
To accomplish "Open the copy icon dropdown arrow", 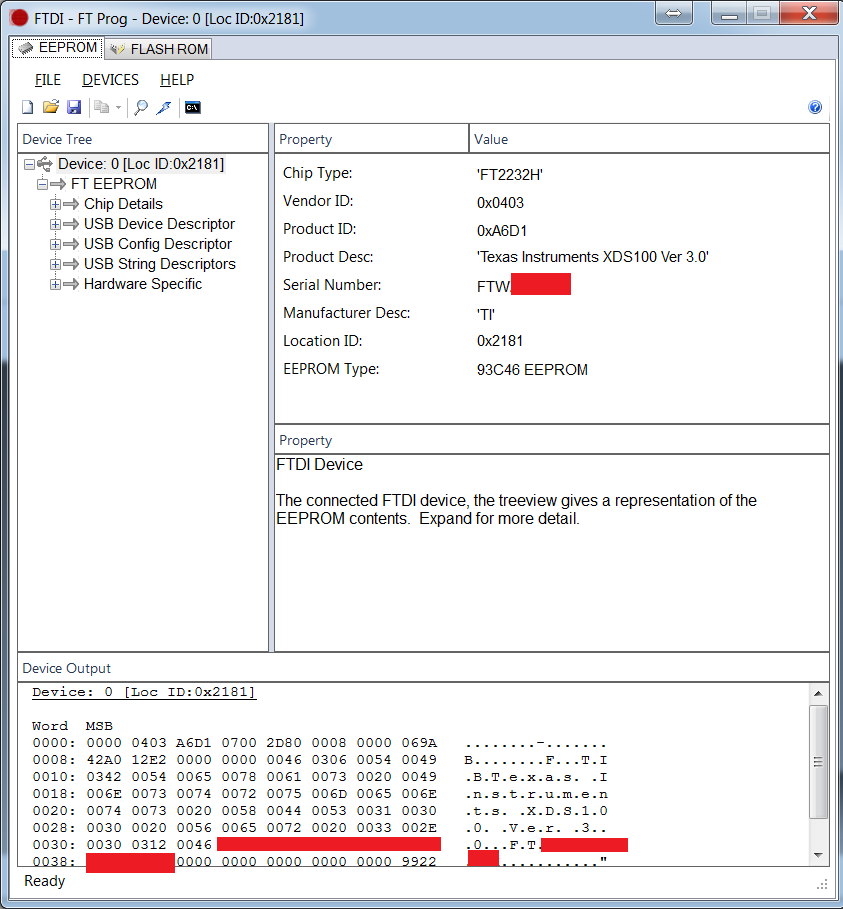I will [x=118, y=107].
